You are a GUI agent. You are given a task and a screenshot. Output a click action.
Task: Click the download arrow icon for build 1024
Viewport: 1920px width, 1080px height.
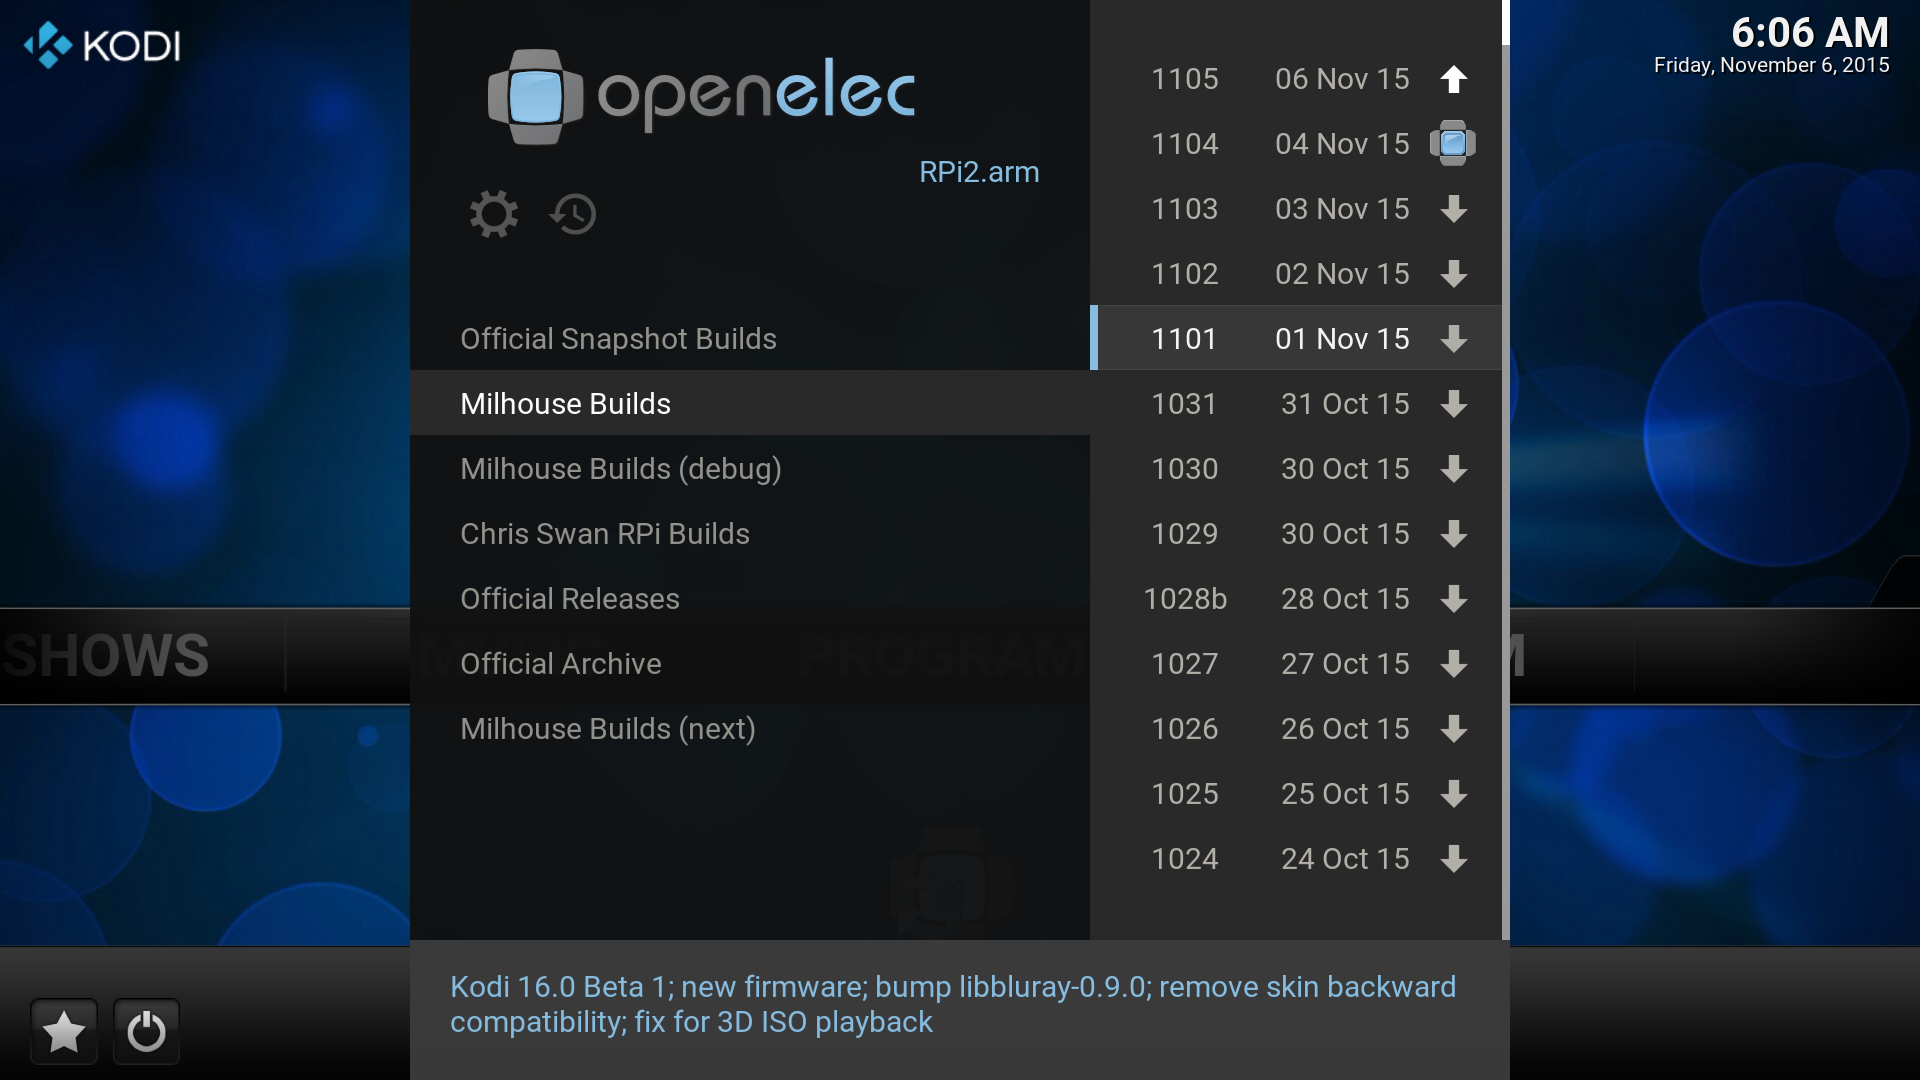tap(1451, 858)
